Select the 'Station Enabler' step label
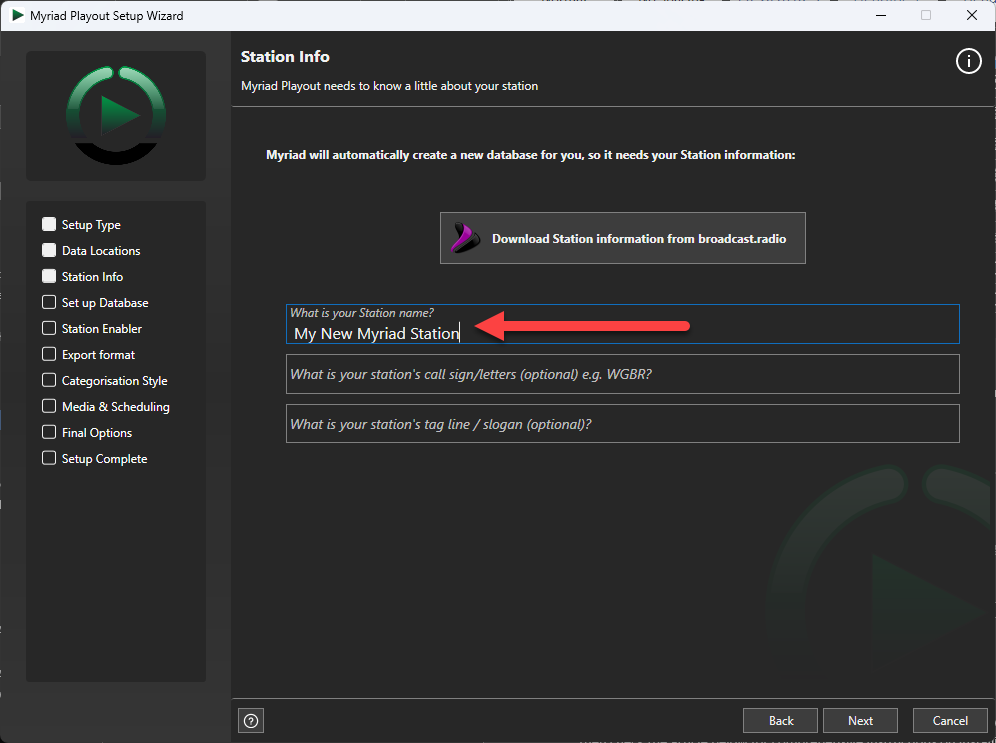The image size is (996, 743). point(102,329)
